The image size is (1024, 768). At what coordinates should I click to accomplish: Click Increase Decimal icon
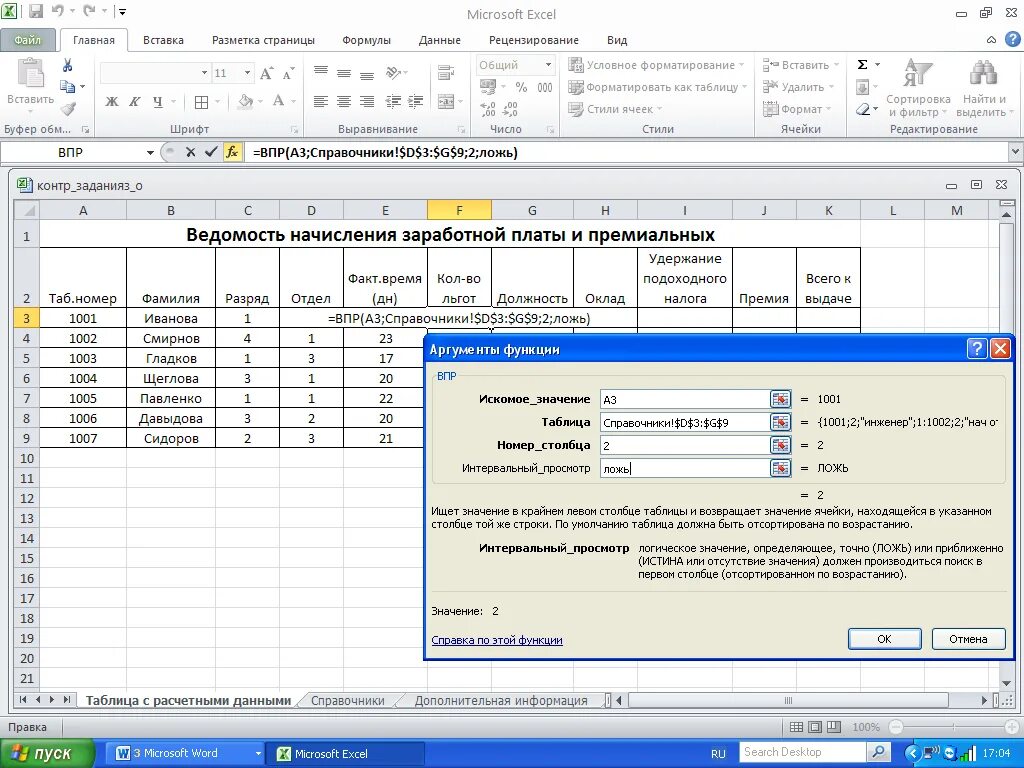point(488,109)
